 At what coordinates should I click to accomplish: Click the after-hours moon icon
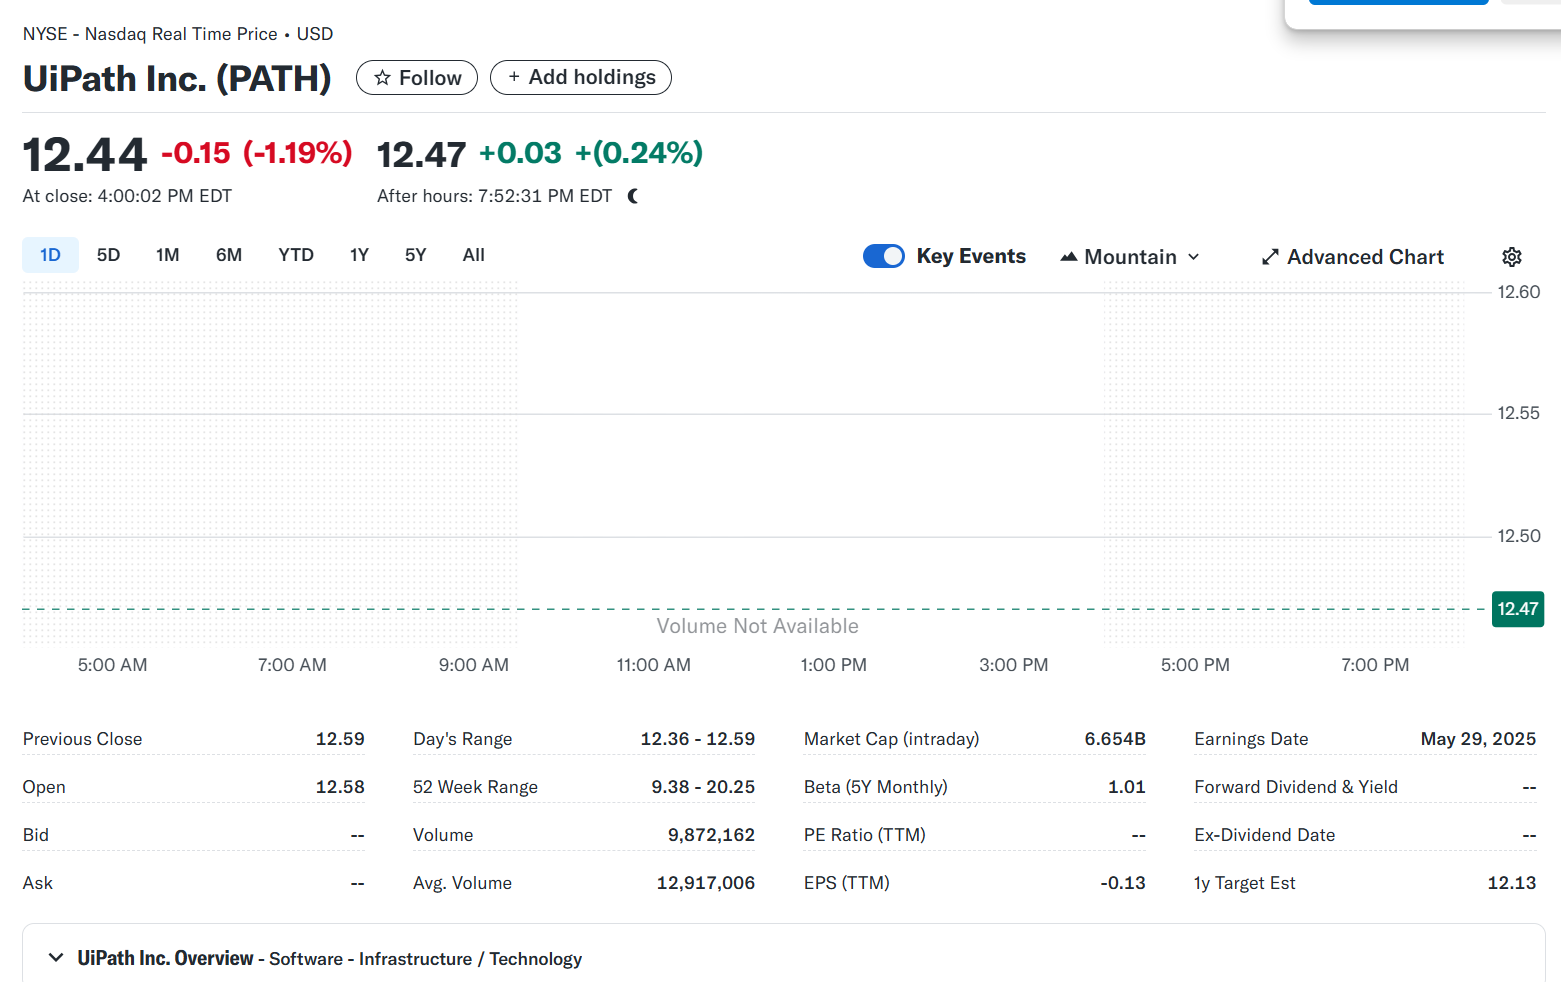(x=633, y=196)
